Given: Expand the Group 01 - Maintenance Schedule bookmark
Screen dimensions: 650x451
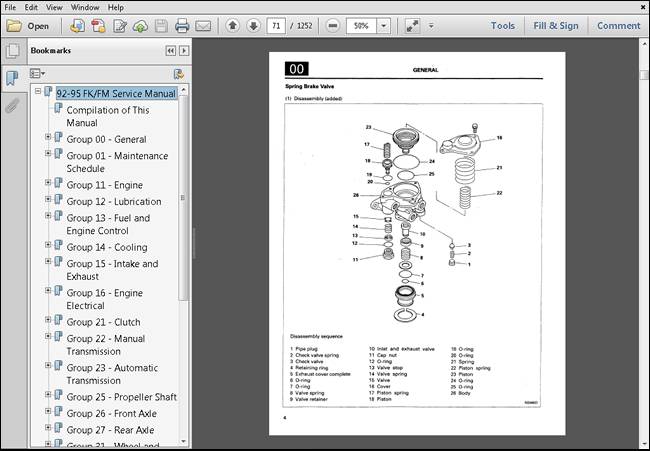Looking at the screenshot, I should (x=48, y=153).
